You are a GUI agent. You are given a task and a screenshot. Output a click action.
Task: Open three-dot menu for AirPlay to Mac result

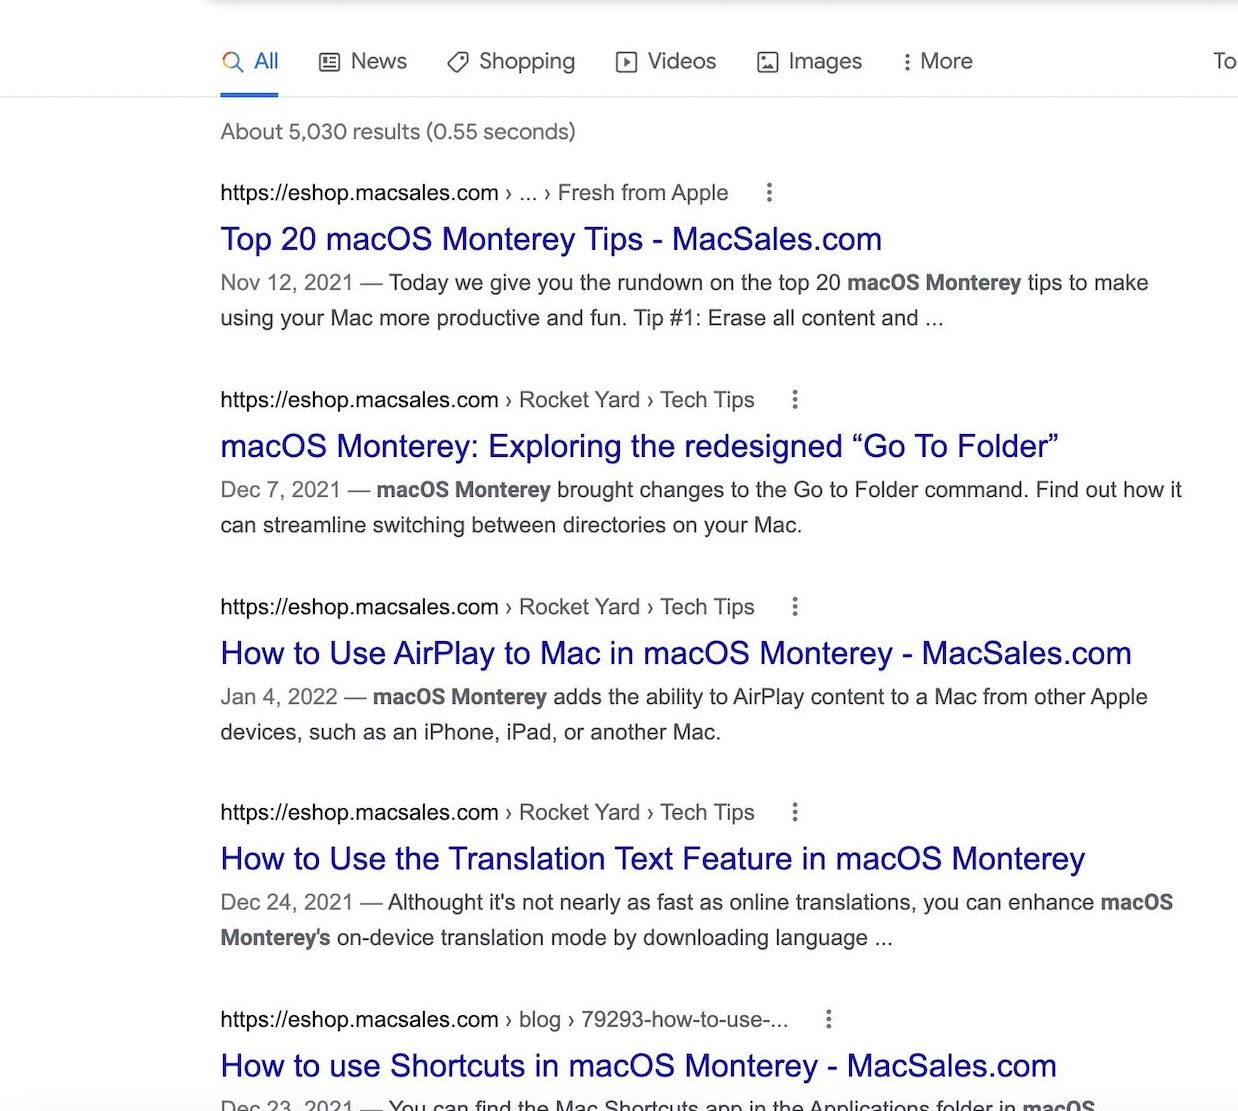click(795, 607)
